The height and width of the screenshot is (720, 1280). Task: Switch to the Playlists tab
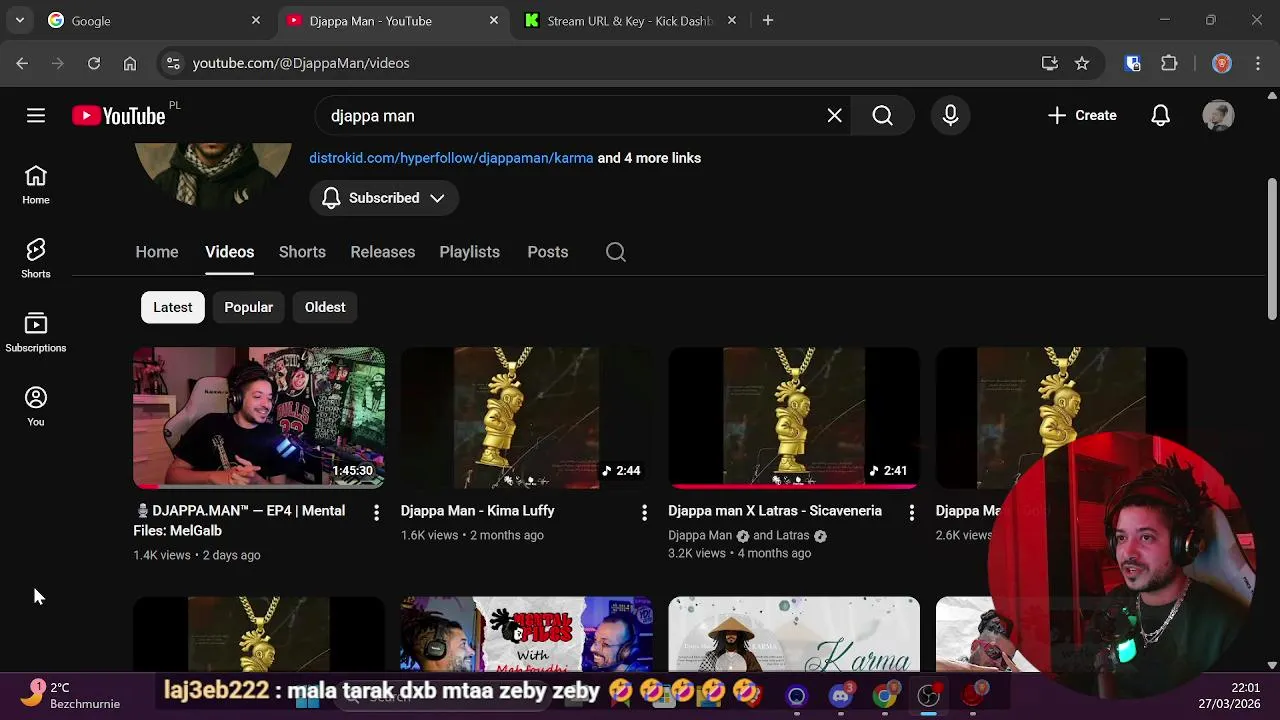[470, 252]
